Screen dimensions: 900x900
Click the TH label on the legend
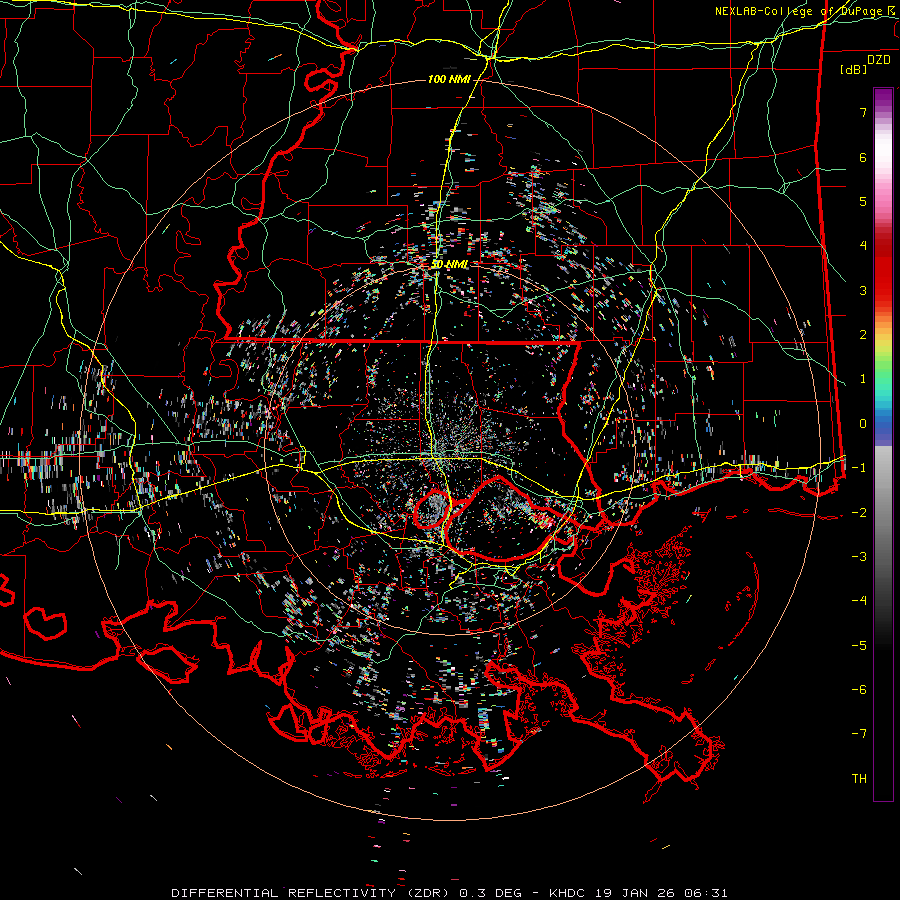tap(859, 779)
